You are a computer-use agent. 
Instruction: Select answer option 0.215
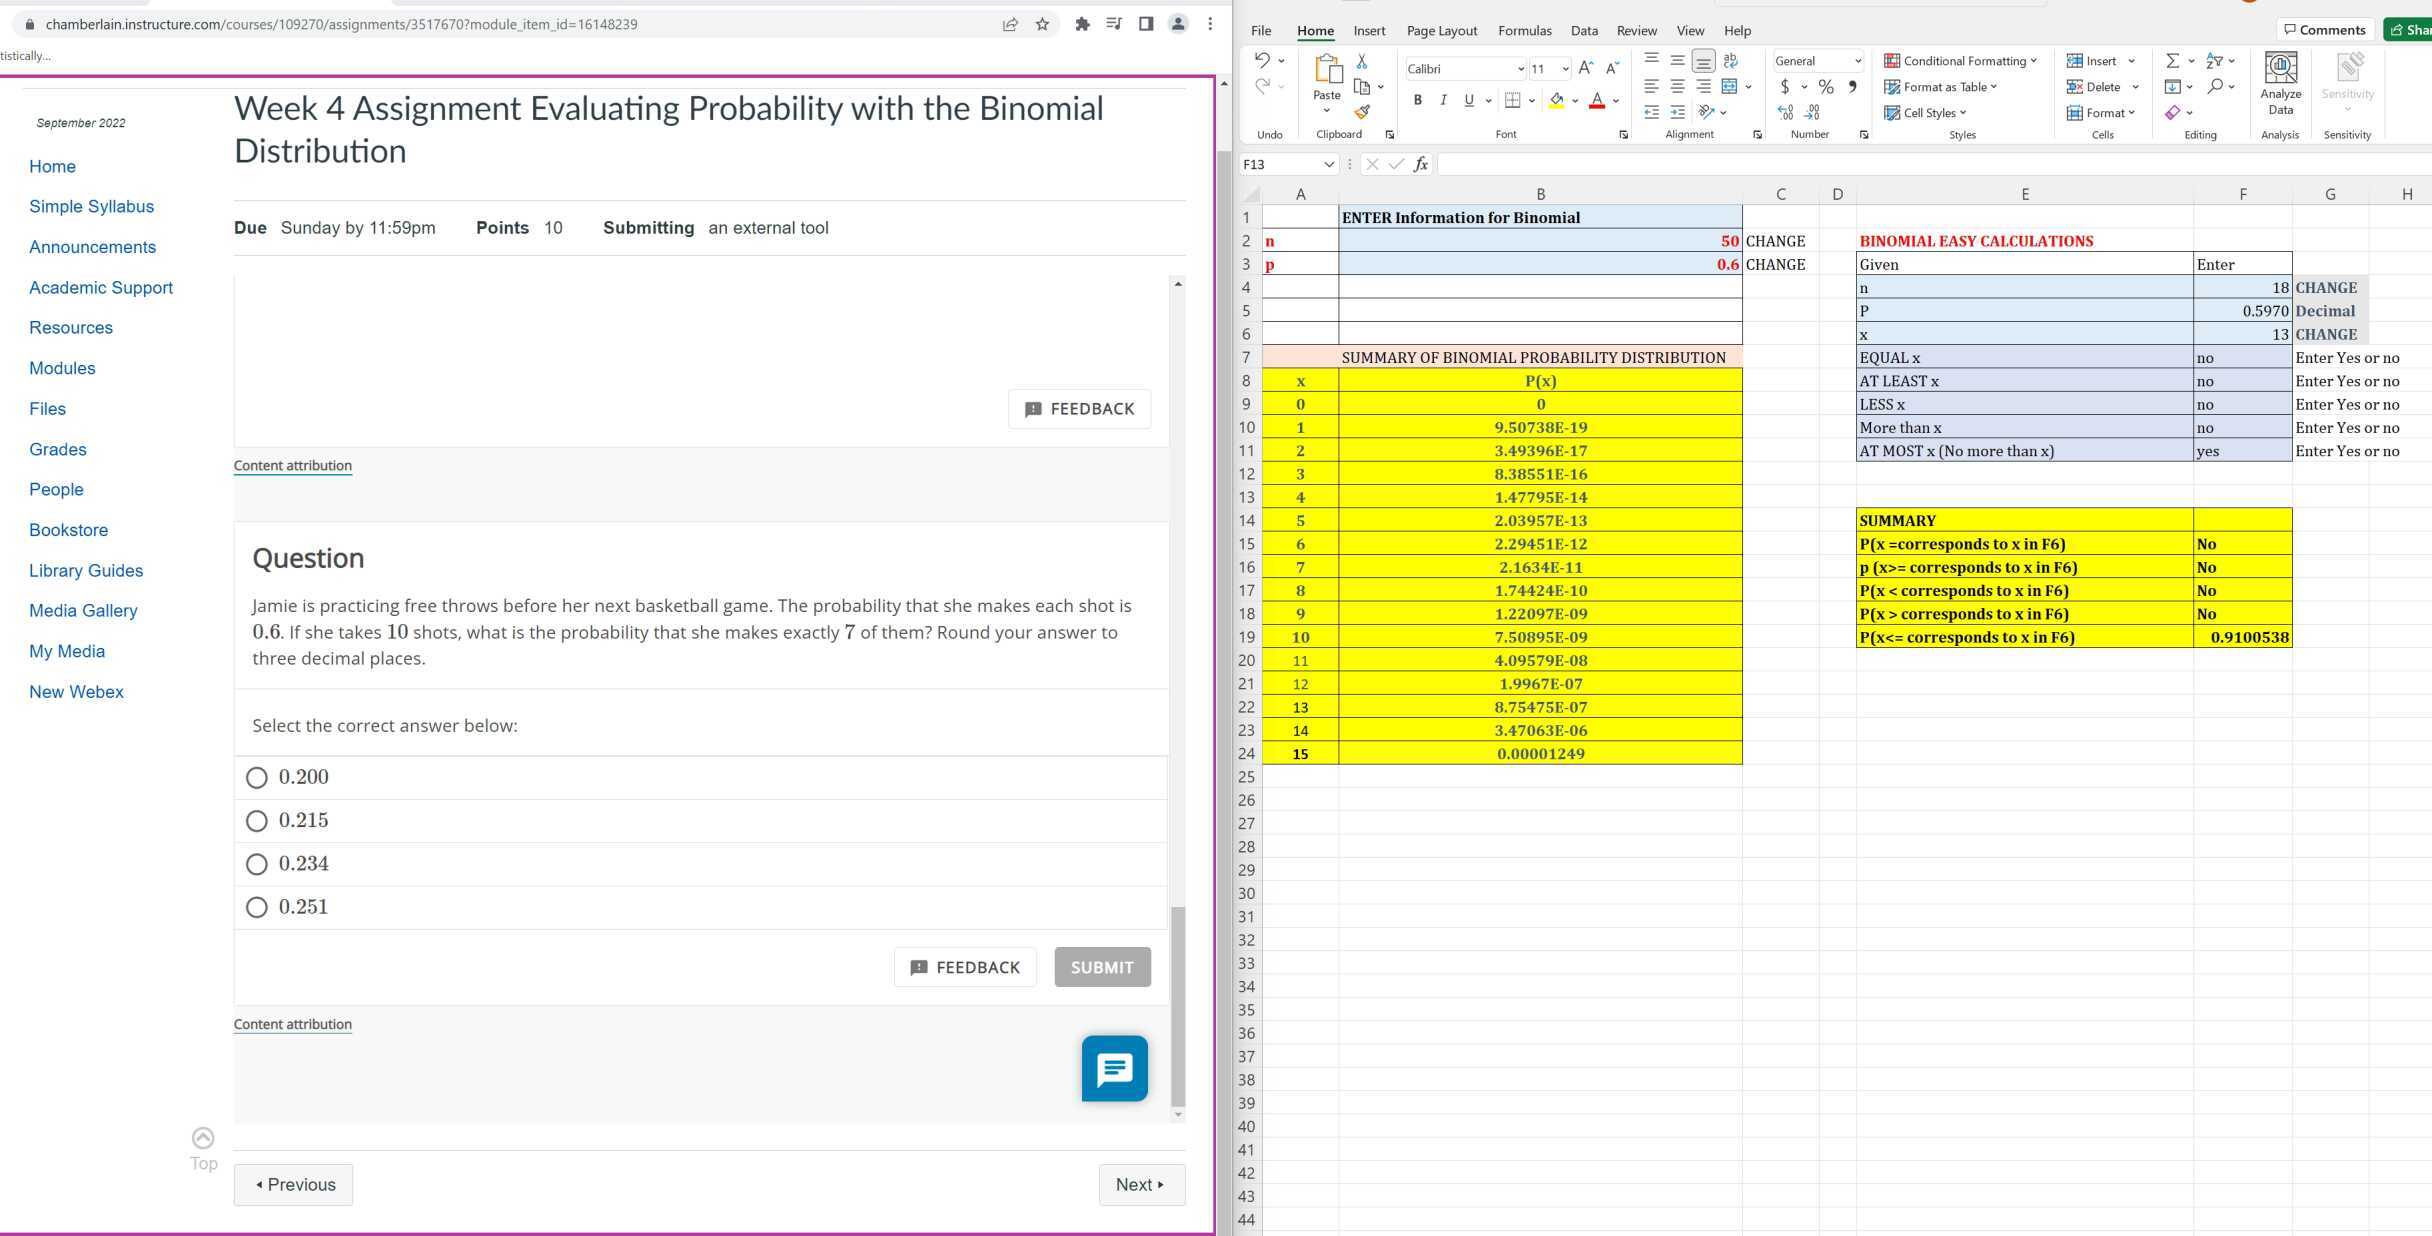257,821
